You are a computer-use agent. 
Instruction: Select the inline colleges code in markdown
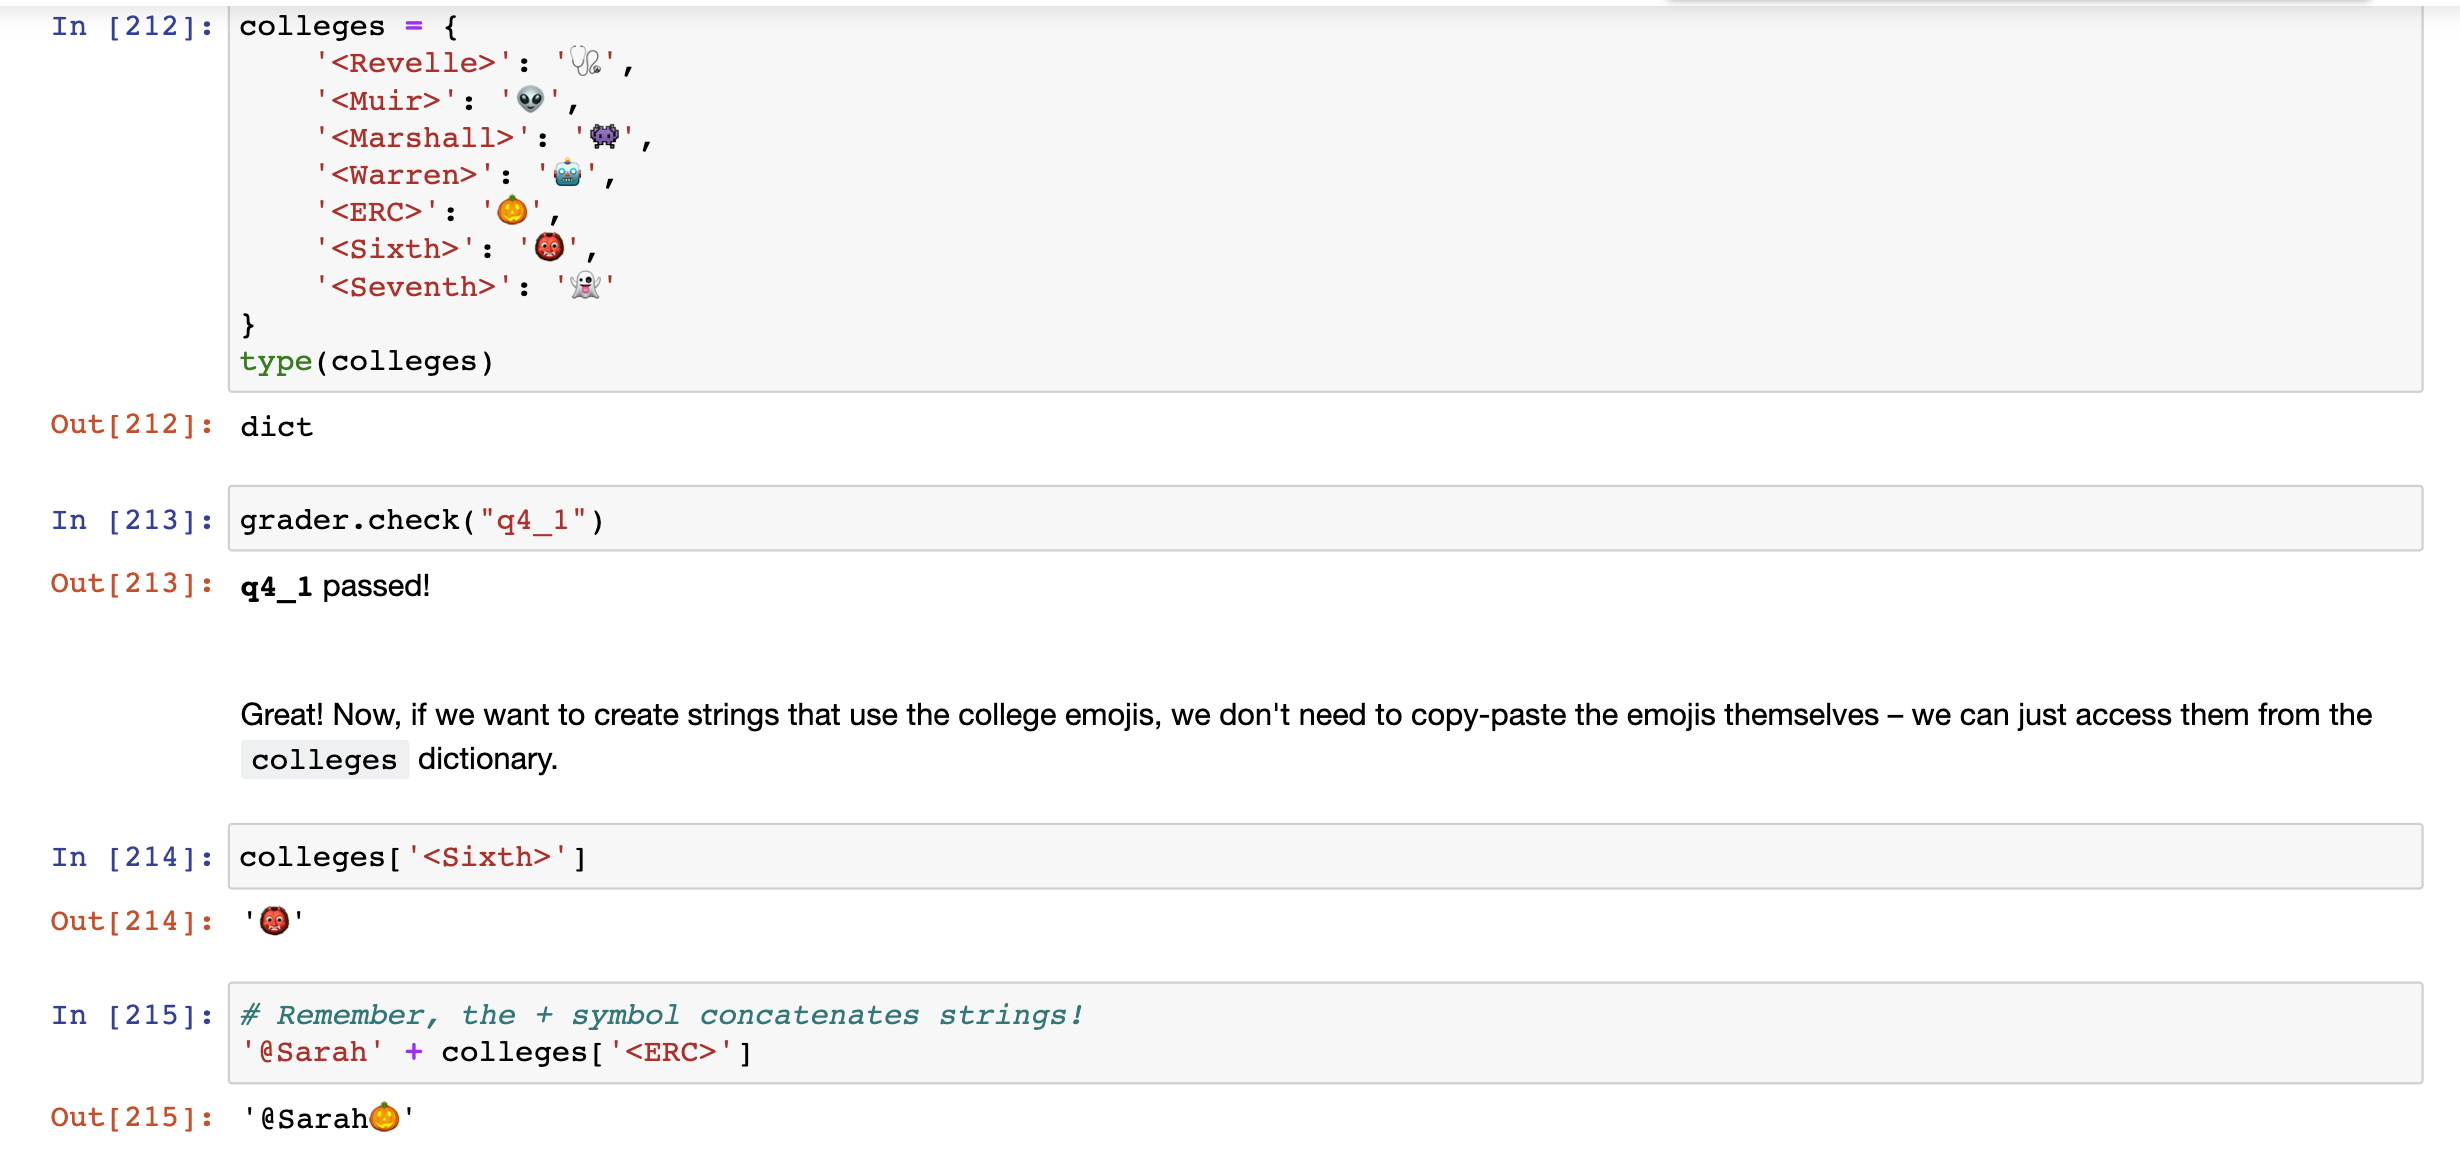pyautogui.click(x=323, y=759)
